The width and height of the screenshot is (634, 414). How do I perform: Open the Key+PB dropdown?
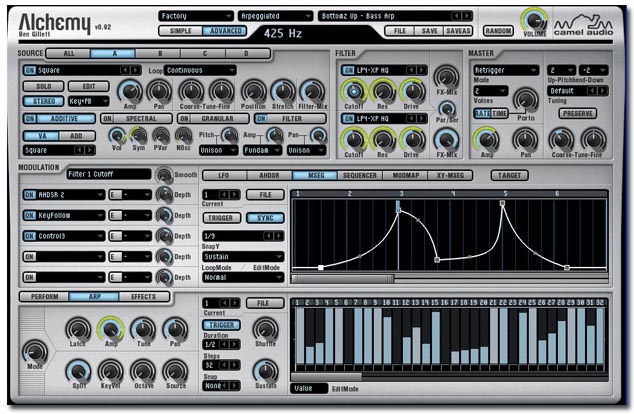click(x=89, y=101)
